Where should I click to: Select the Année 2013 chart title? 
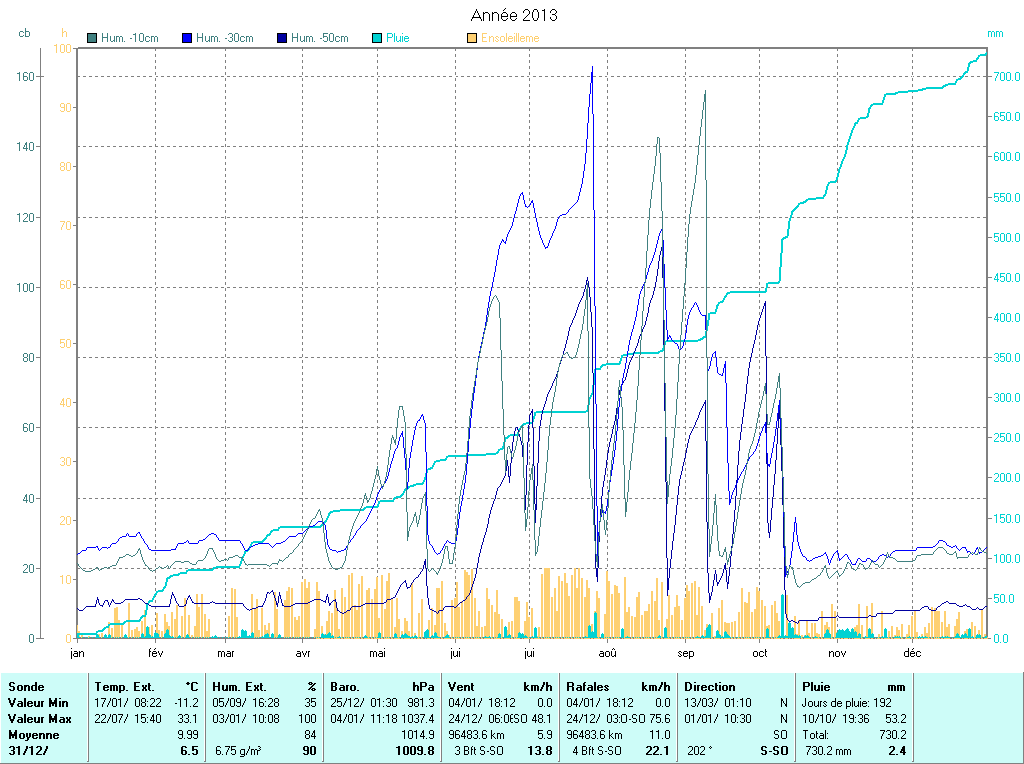click(514, 15)
